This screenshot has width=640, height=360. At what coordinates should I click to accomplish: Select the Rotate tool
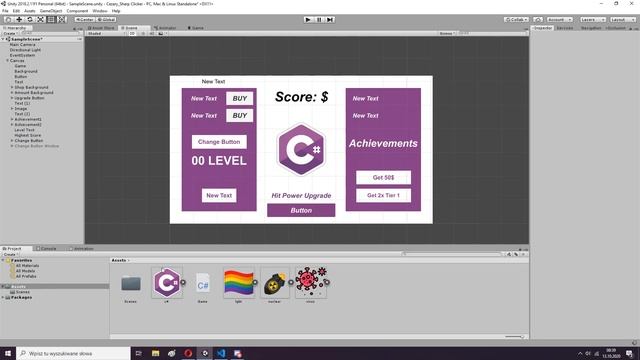pyautogui.click(x=29, y=20)
